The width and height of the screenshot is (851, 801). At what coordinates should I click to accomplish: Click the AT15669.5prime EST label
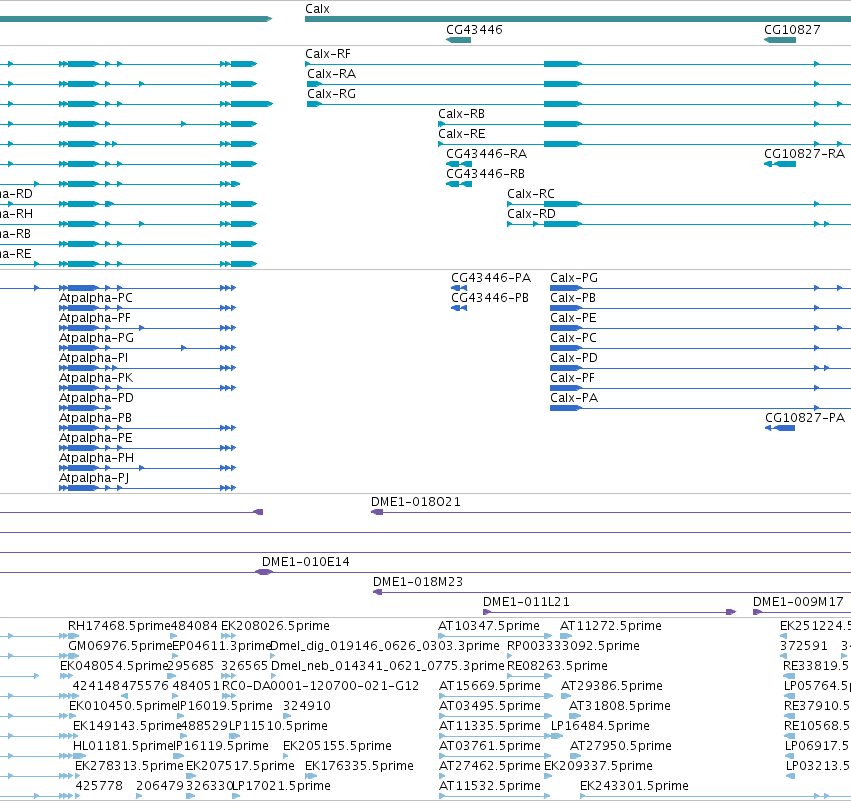(490, 686)
